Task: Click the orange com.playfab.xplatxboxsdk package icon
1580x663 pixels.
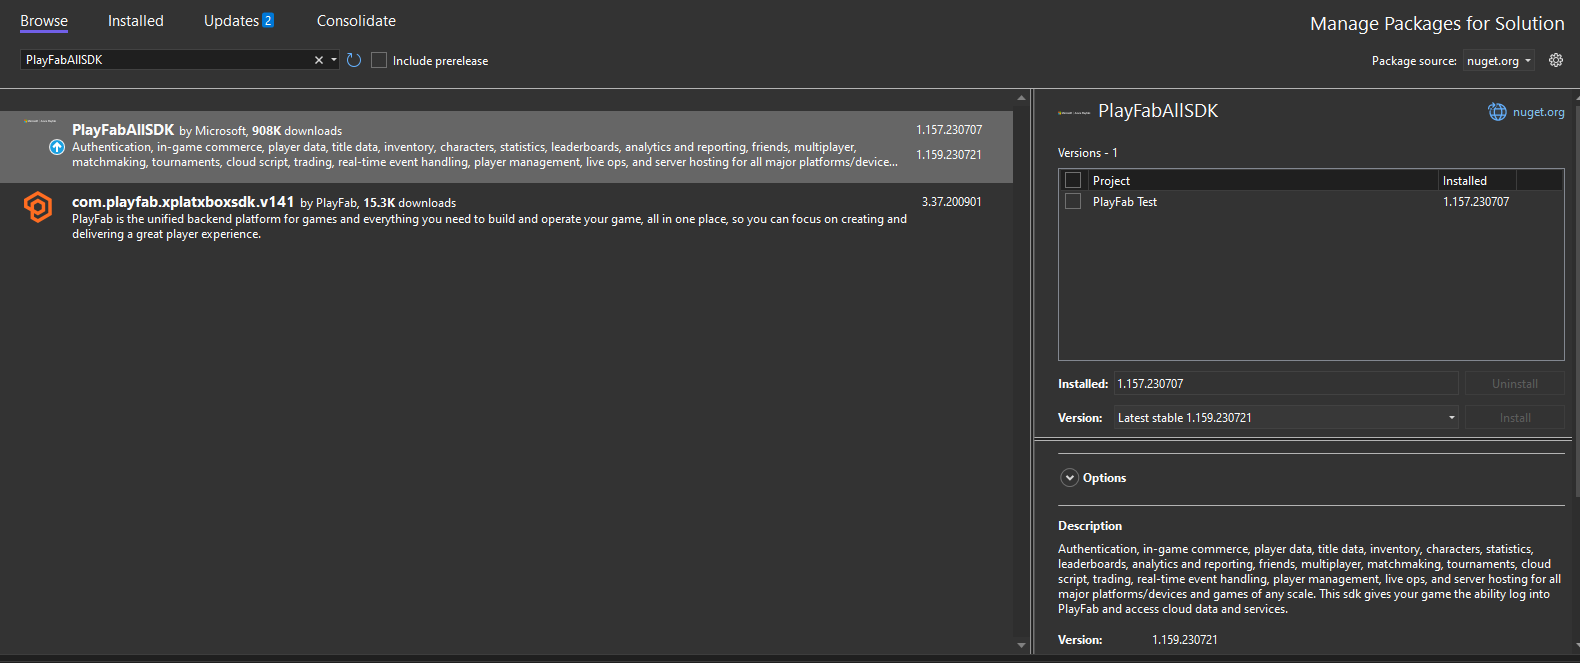Action: [38, 207]
